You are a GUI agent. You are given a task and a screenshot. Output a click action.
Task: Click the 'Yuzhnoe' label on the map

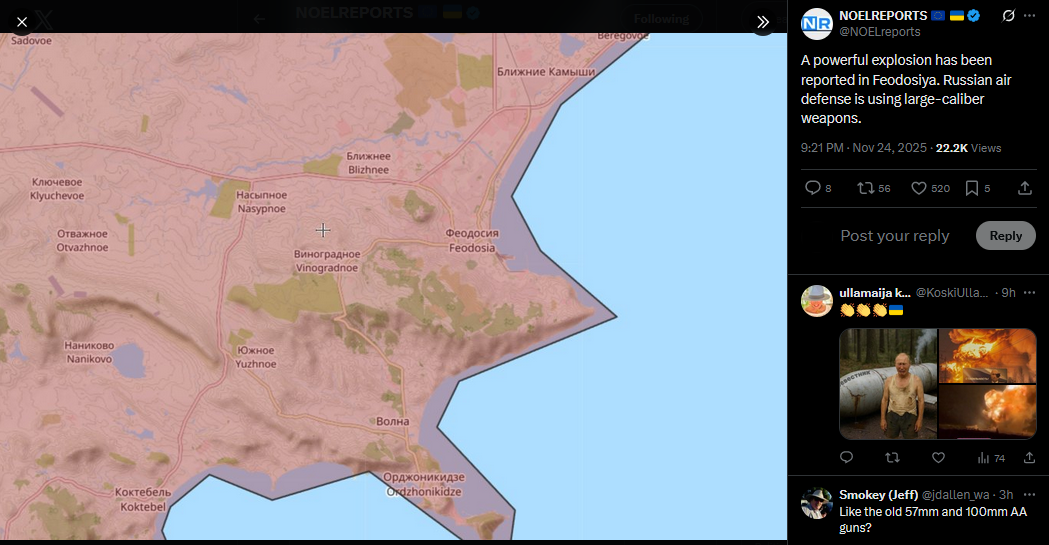[256, 364]
